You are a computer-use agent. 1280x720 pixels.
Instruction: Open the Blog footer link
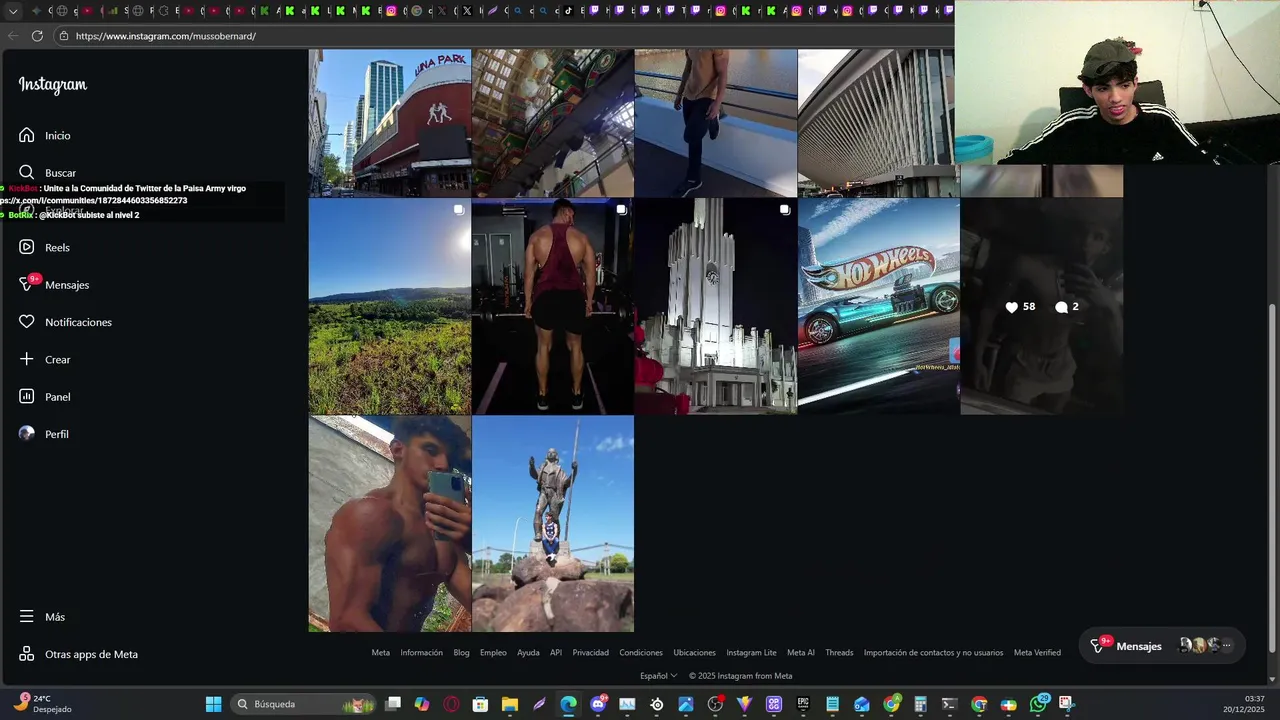pyautogui.click(x=461, y=653)
